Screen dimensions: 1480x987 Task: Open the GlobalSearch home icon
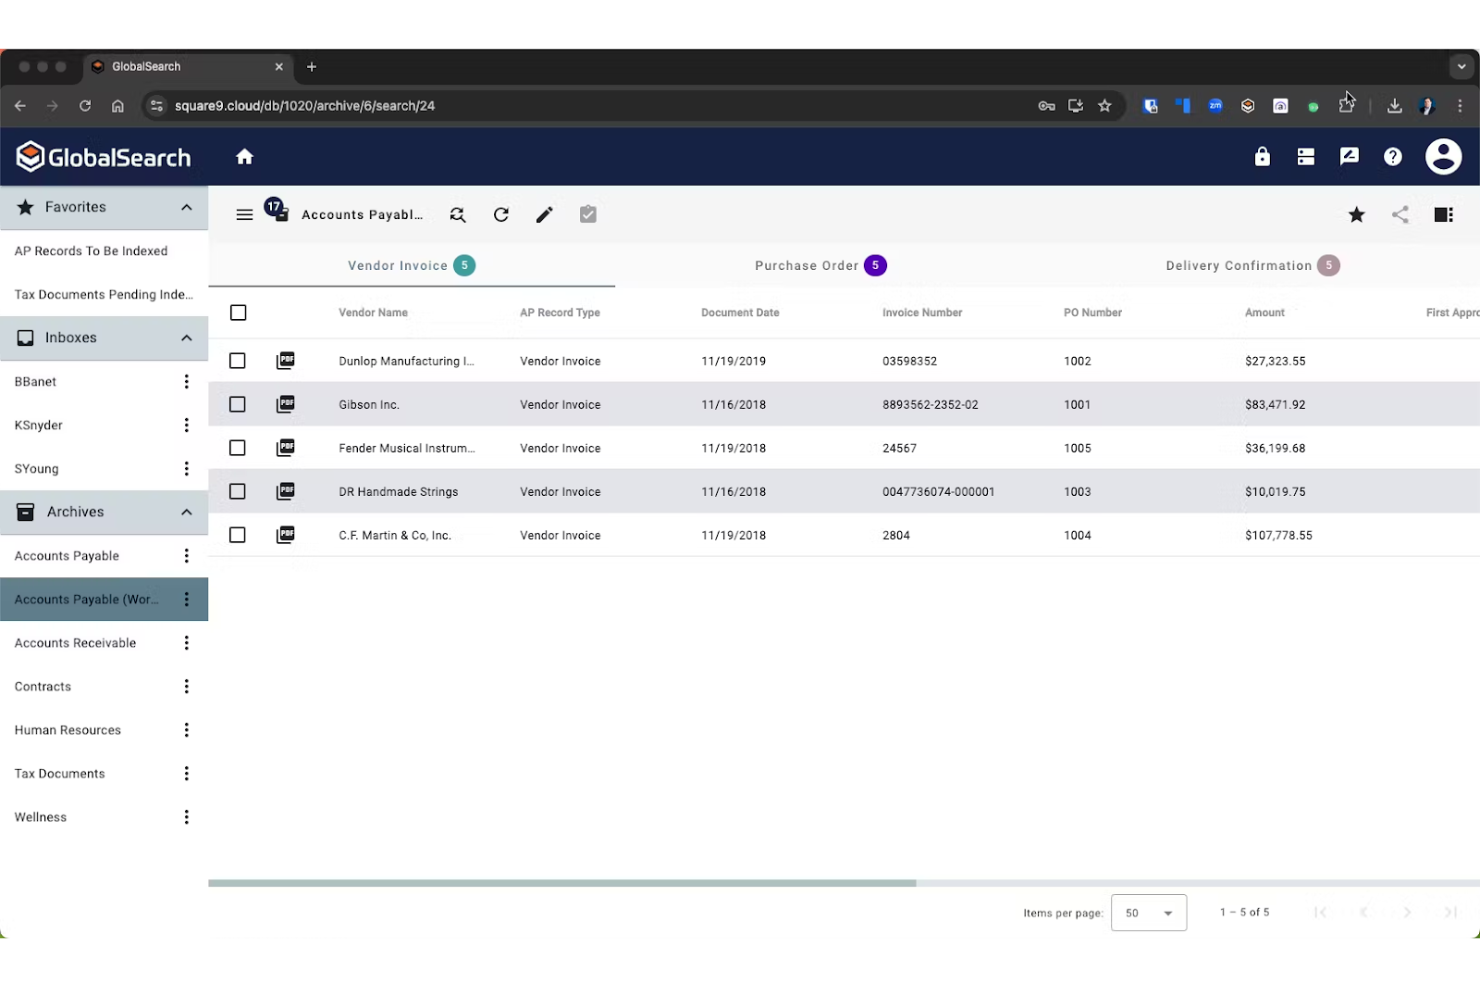244,156
